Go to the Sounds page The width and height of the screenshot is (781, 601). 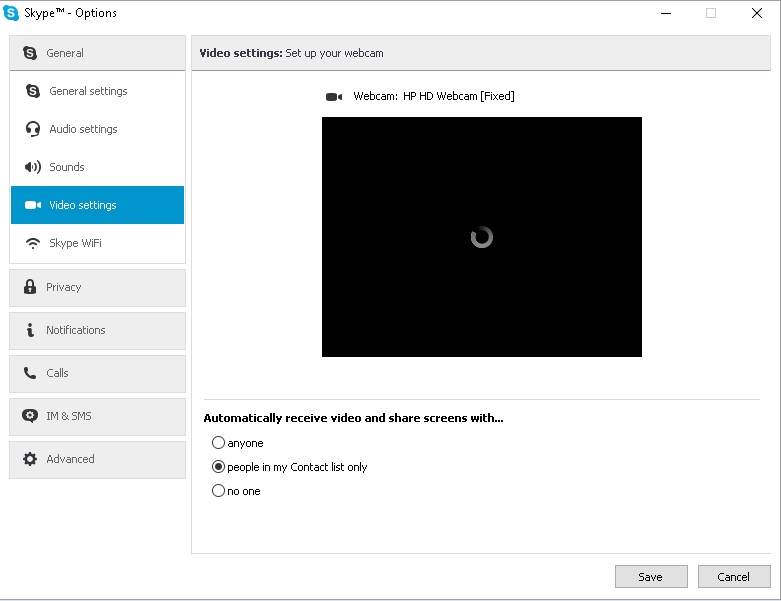click(98, 167)
